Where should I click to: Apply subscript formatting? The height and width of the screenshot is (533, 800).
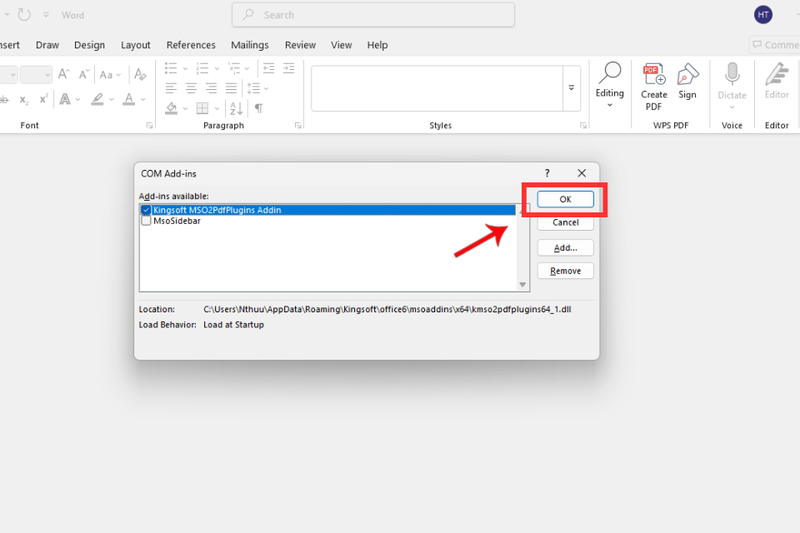pos(24,99)
